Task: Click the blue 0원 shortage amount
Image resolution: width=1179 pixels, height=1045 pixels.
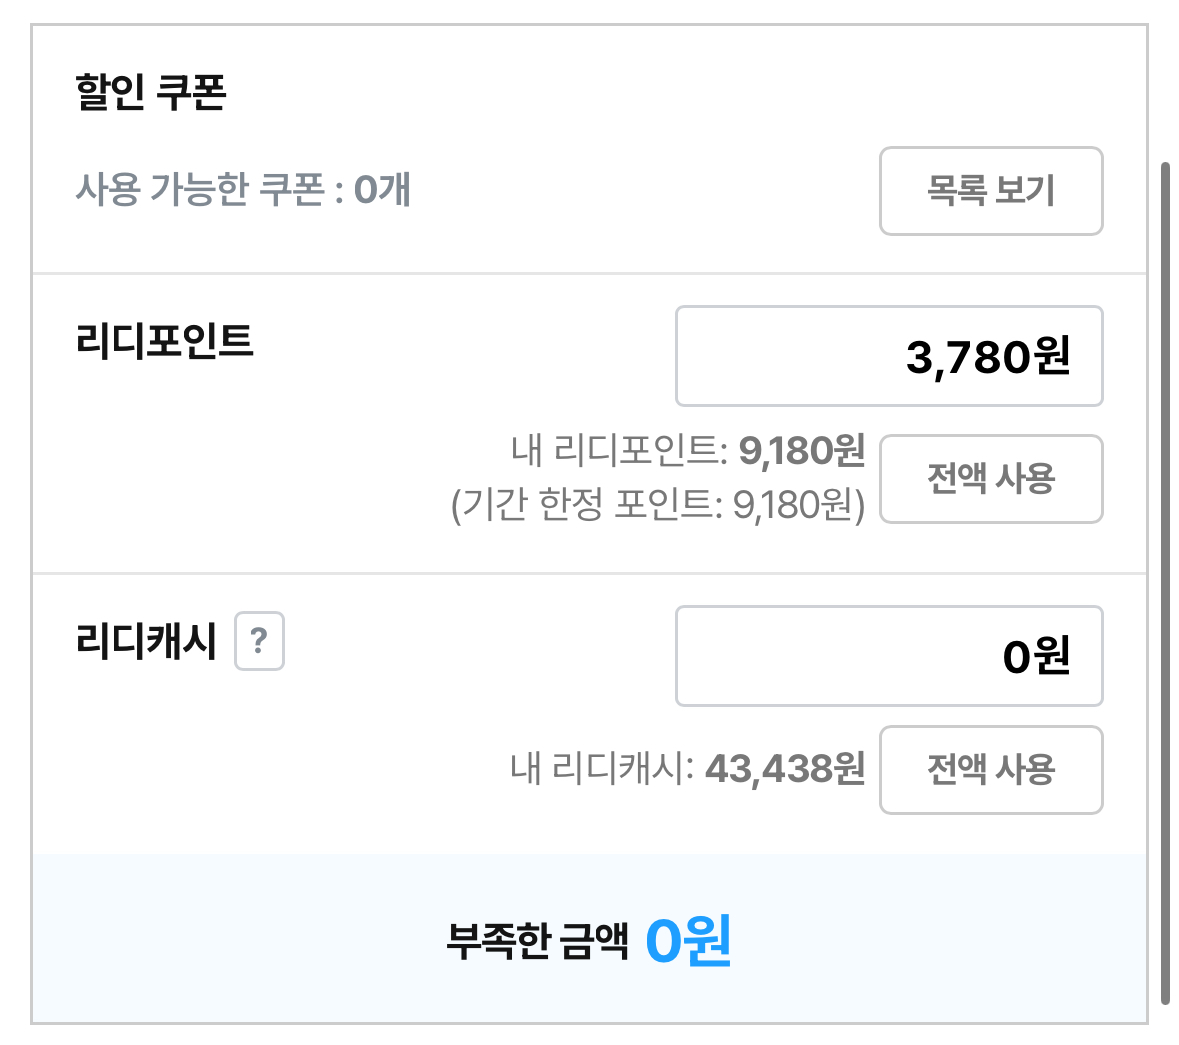Action: click(x=688, y=941)
